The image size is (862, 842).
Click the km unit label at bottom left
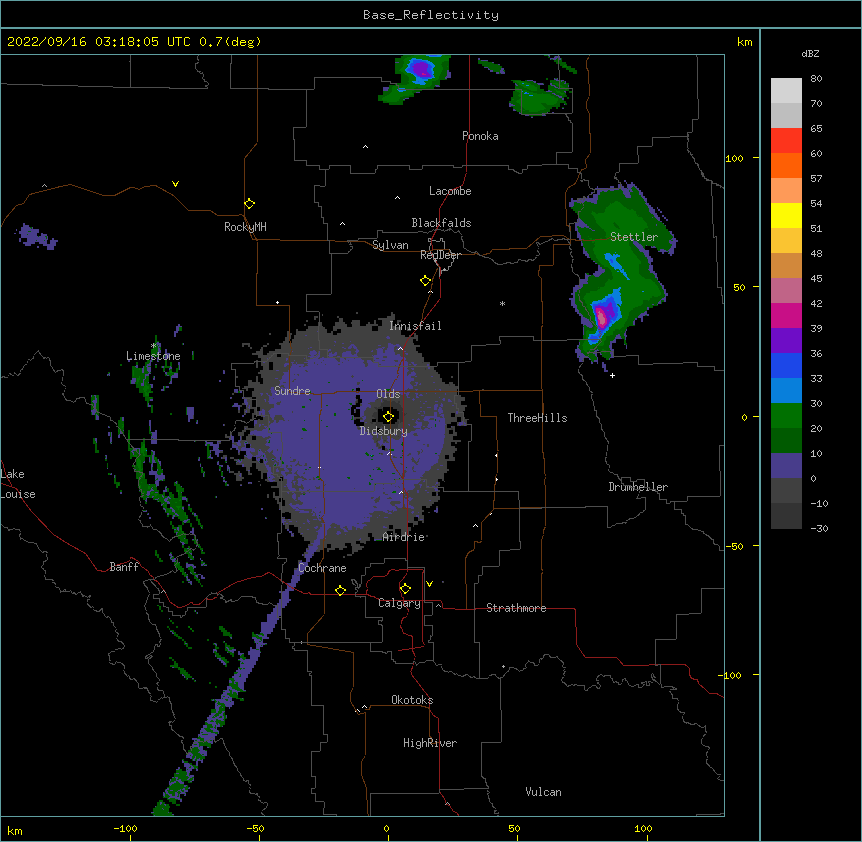pos(15,831)
